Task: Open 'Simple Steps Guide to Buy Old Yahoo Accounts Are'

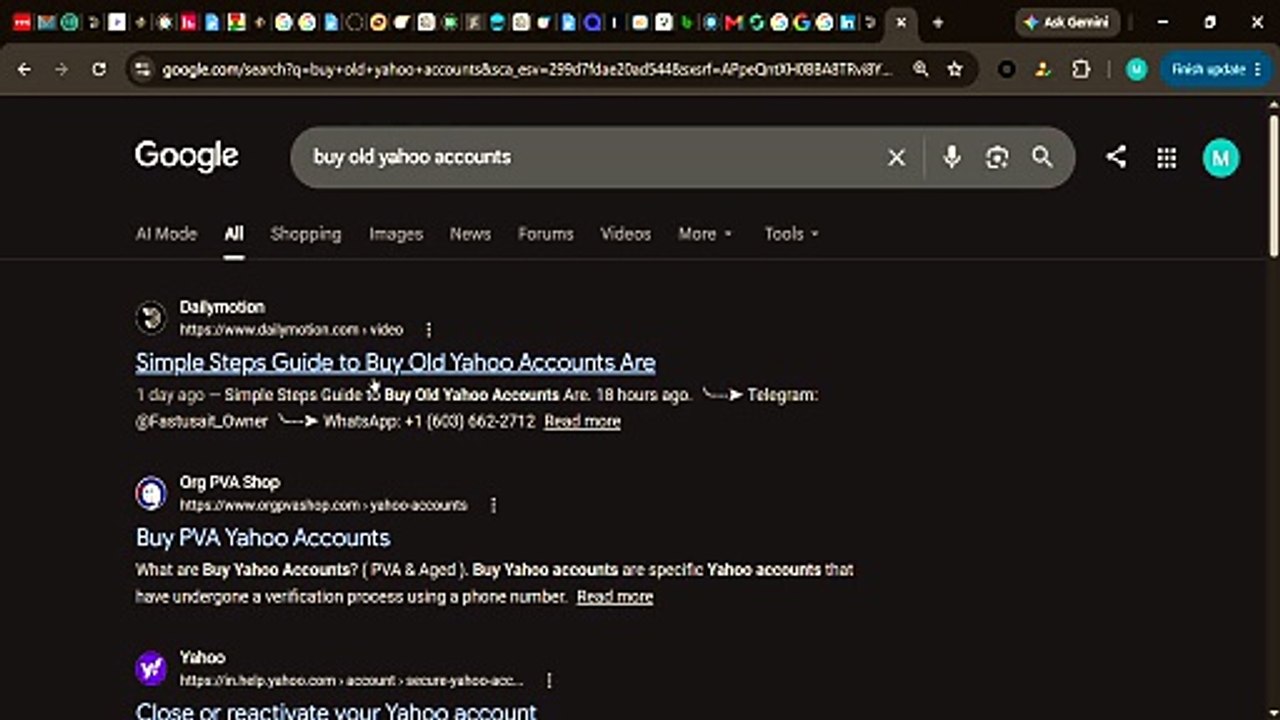Action: [396, 362]
